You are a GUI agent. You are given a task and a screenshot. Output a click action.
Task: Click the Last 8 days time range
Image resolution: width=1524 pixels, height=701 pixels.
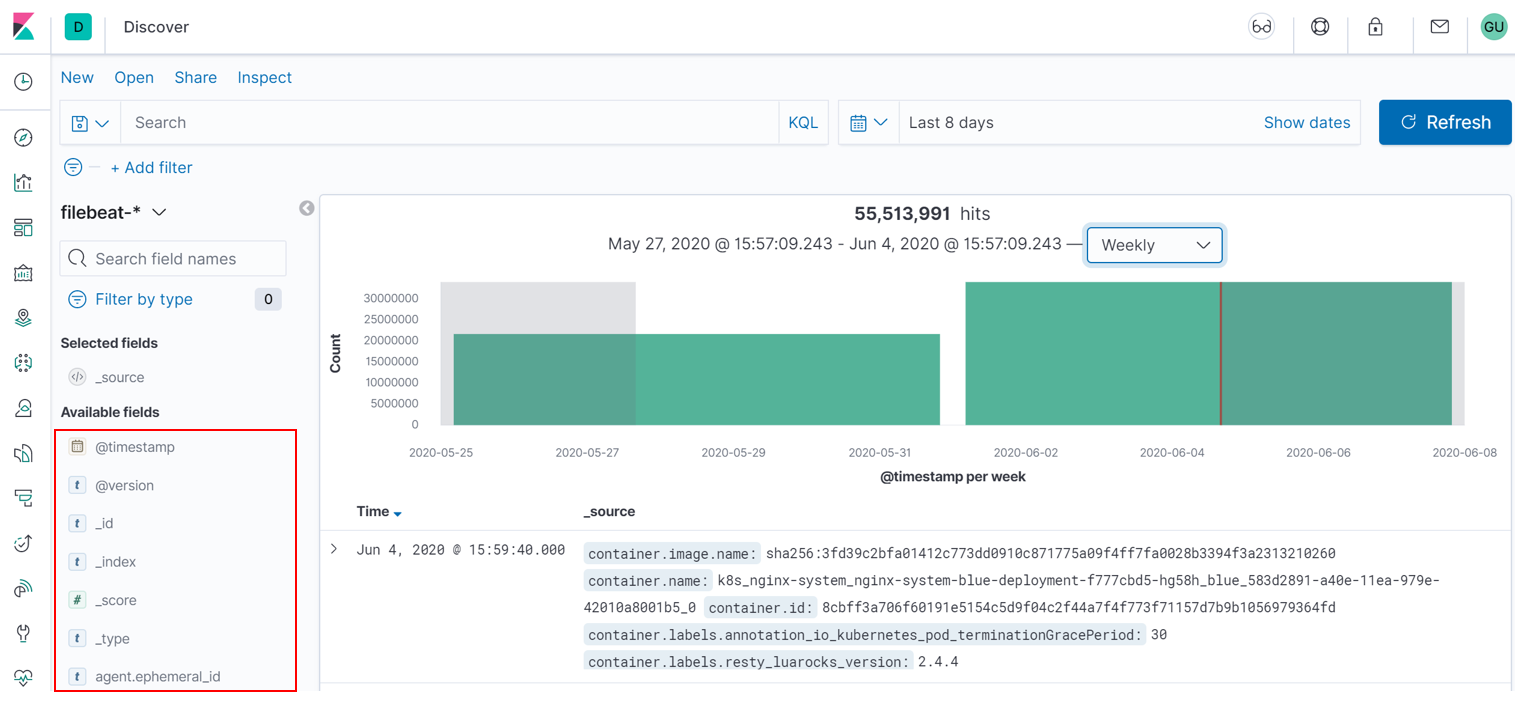(x=951, y=123)
